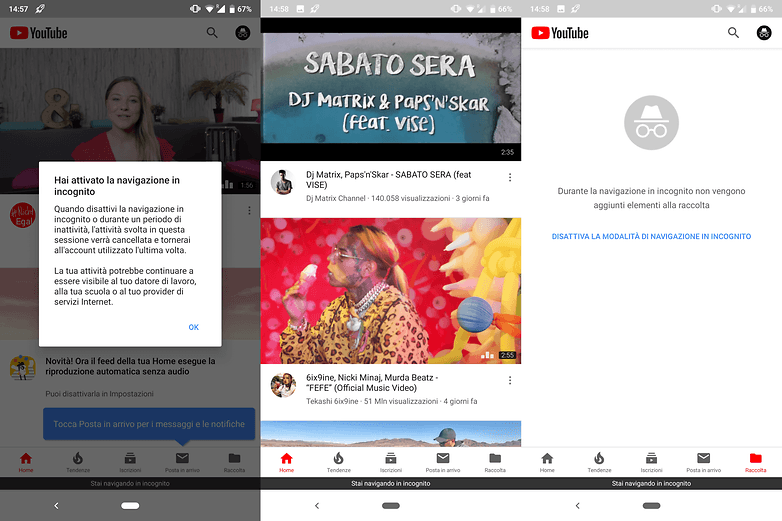Click the search magnifier in right screen
The width and height of the screenshot is (782, 521).
[733, 33]
